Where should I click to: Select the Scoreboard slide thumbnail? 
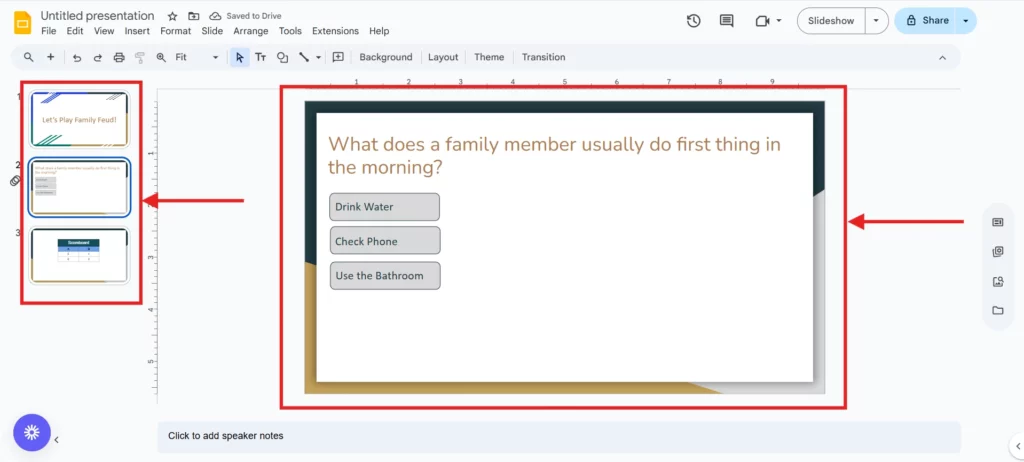pyautogui.click(x=79, y=255)
